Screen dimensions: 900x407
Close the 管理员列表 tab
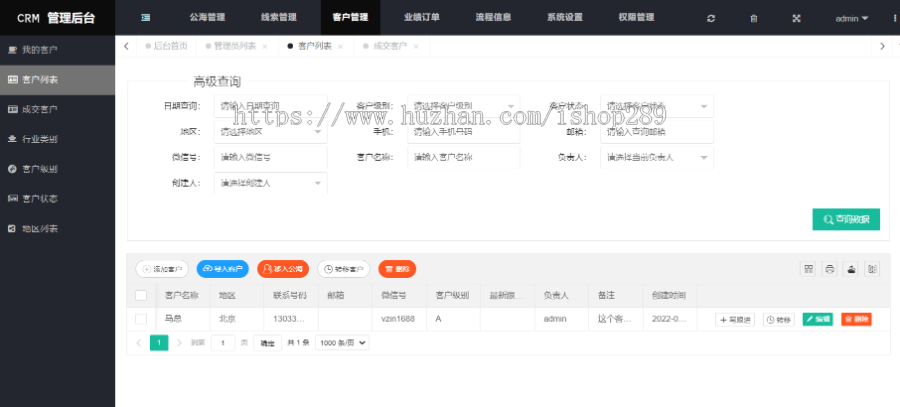(264, 46)
